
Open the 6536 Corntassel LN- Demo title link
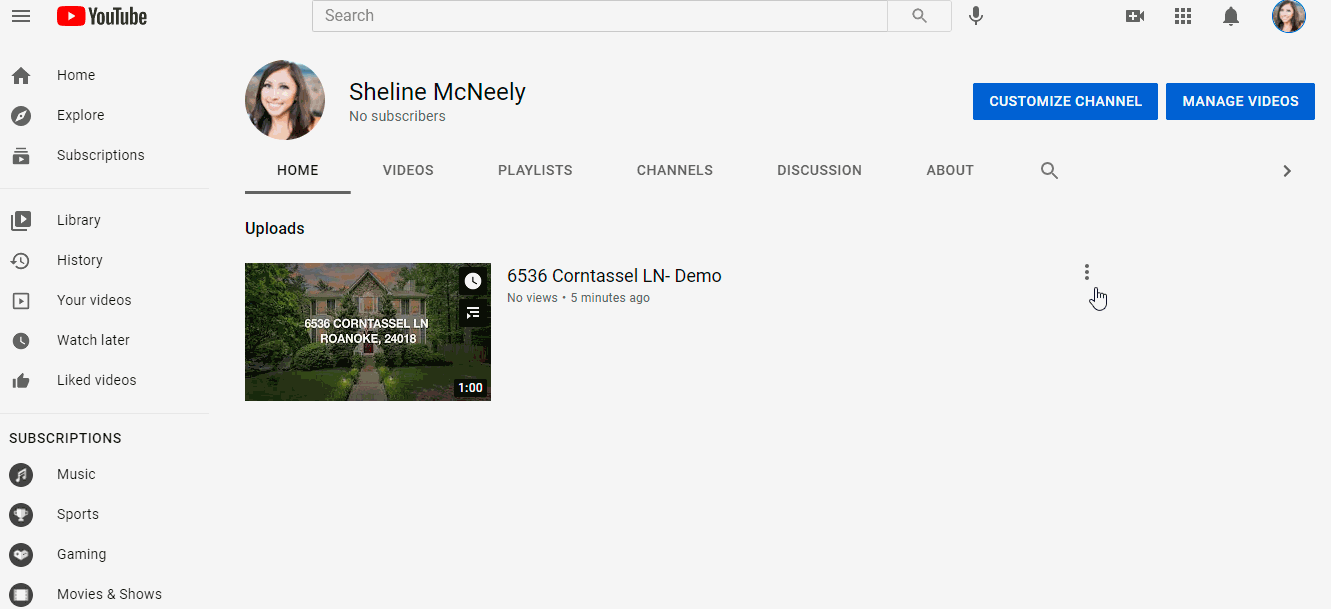click(614, 276)
